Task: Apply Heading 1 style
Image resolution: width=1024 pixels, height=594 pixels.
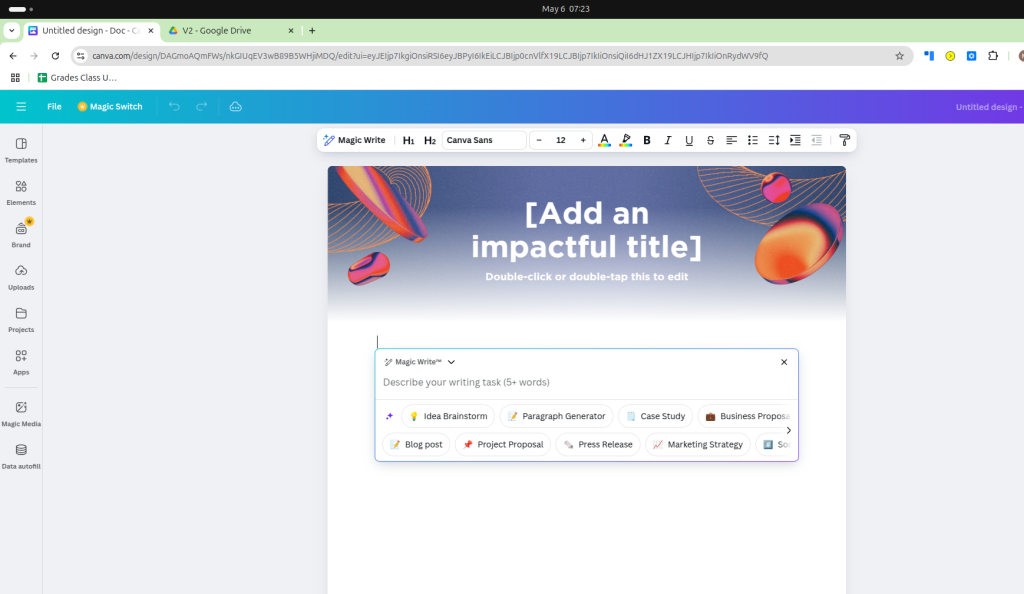Action: click(408, 140)
